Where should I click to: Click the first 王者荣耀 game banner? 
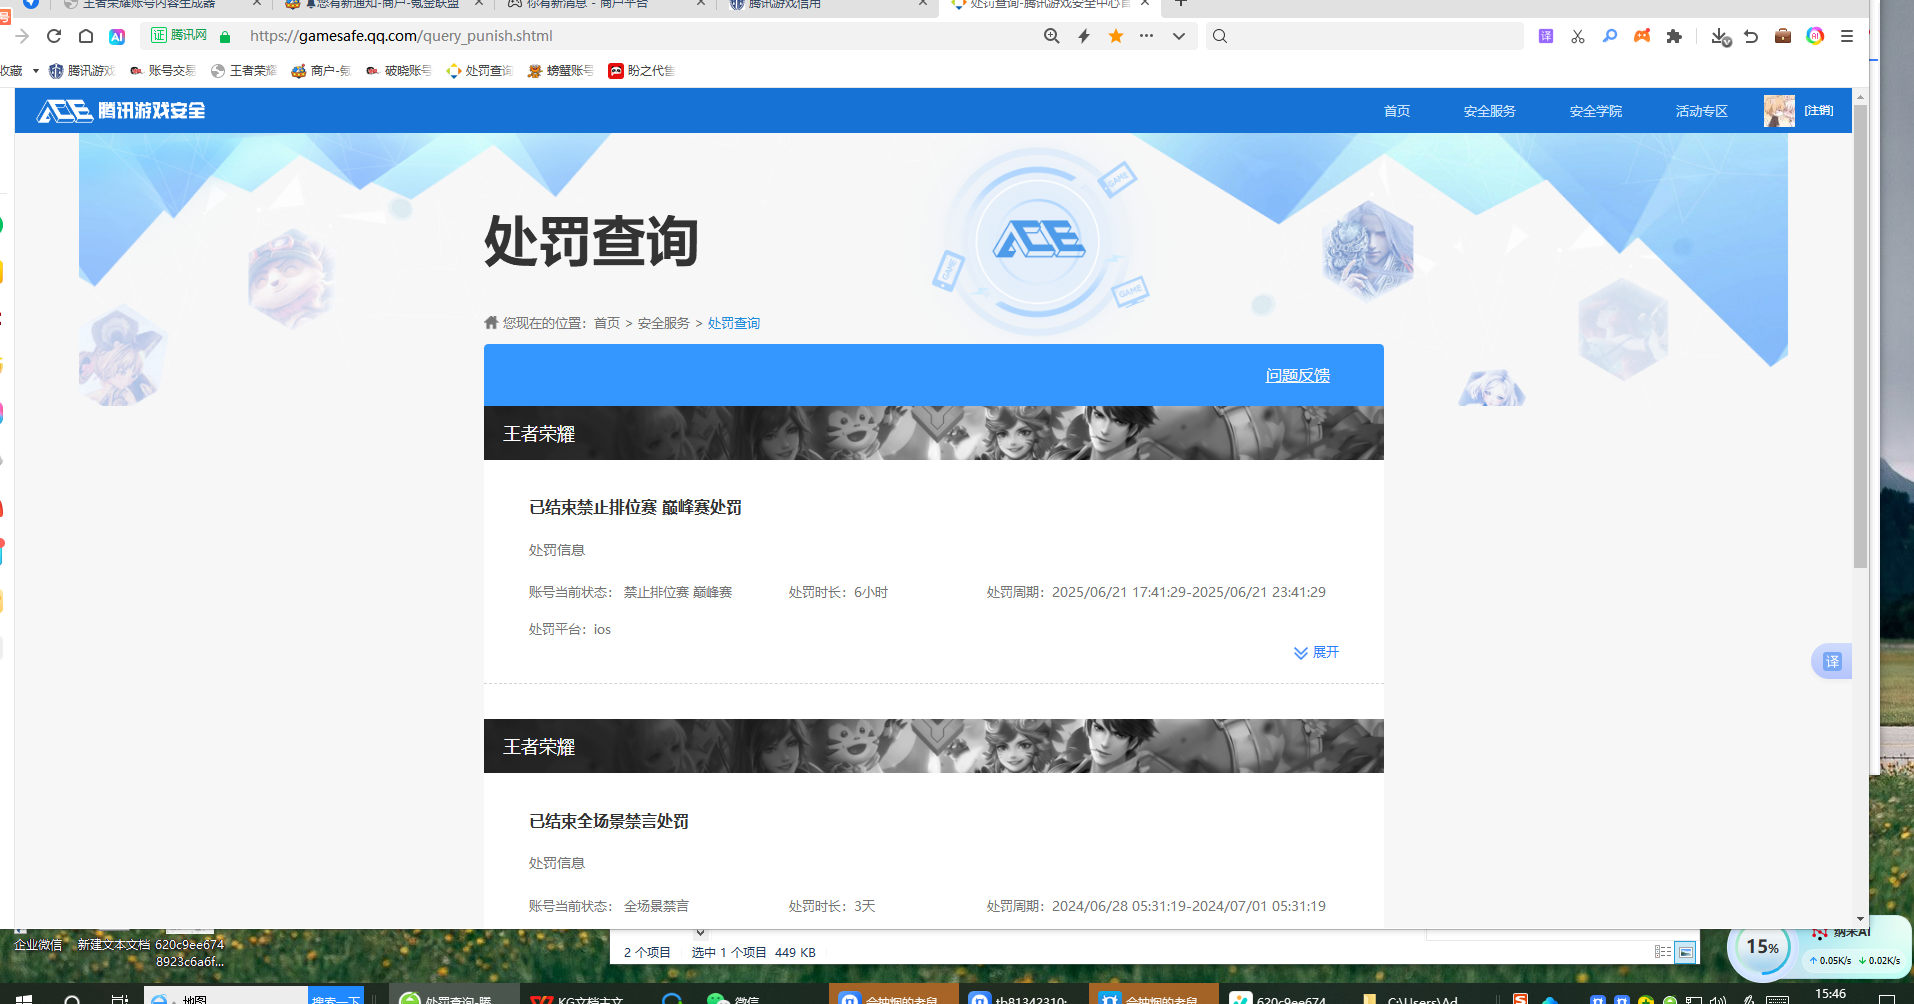pyautogui.click(x=934, y=433)
